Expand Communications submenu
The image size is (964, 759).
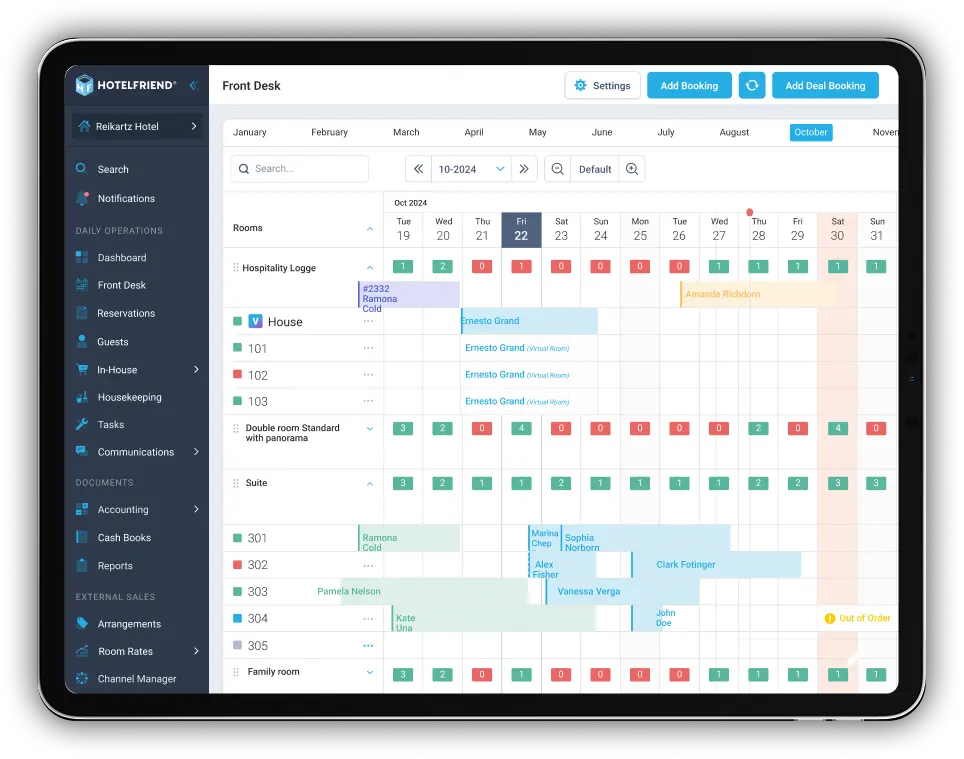pos(196,452)
